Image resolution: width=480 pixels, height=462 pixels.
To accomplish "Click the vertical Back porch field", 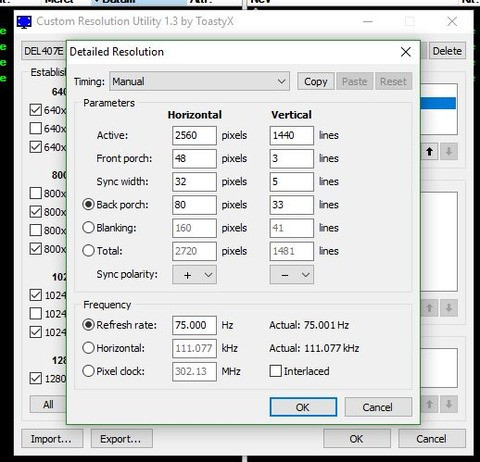I will 292,205.
